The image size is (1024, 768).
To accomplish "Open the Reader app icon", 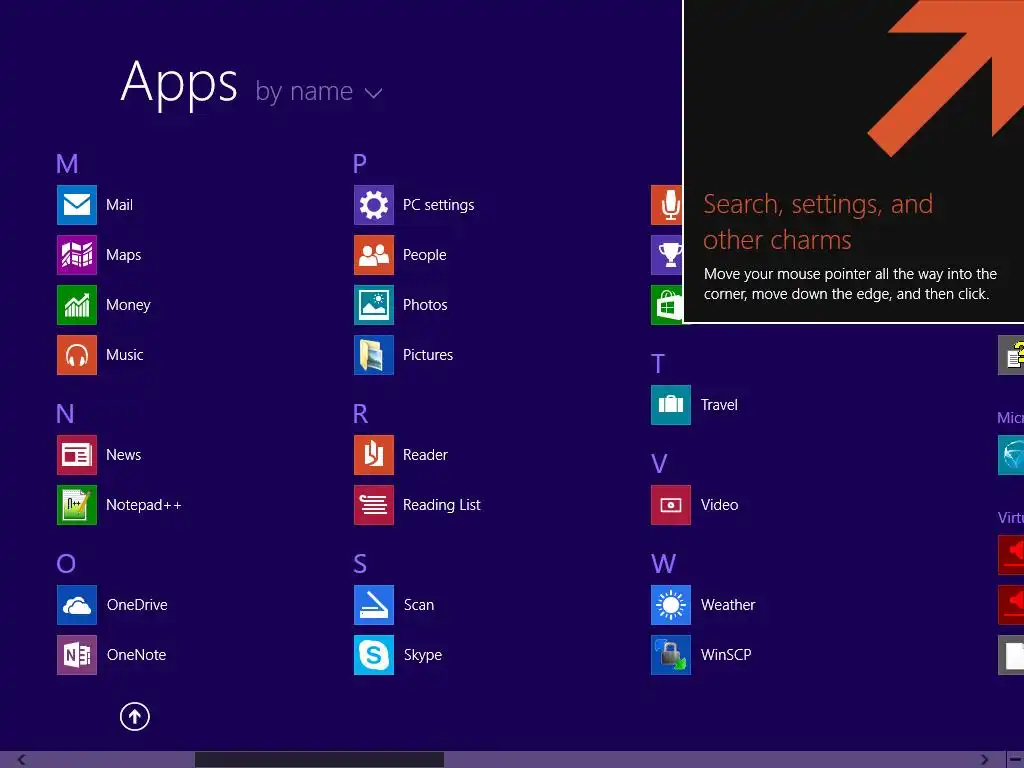I will coord(374,455).
